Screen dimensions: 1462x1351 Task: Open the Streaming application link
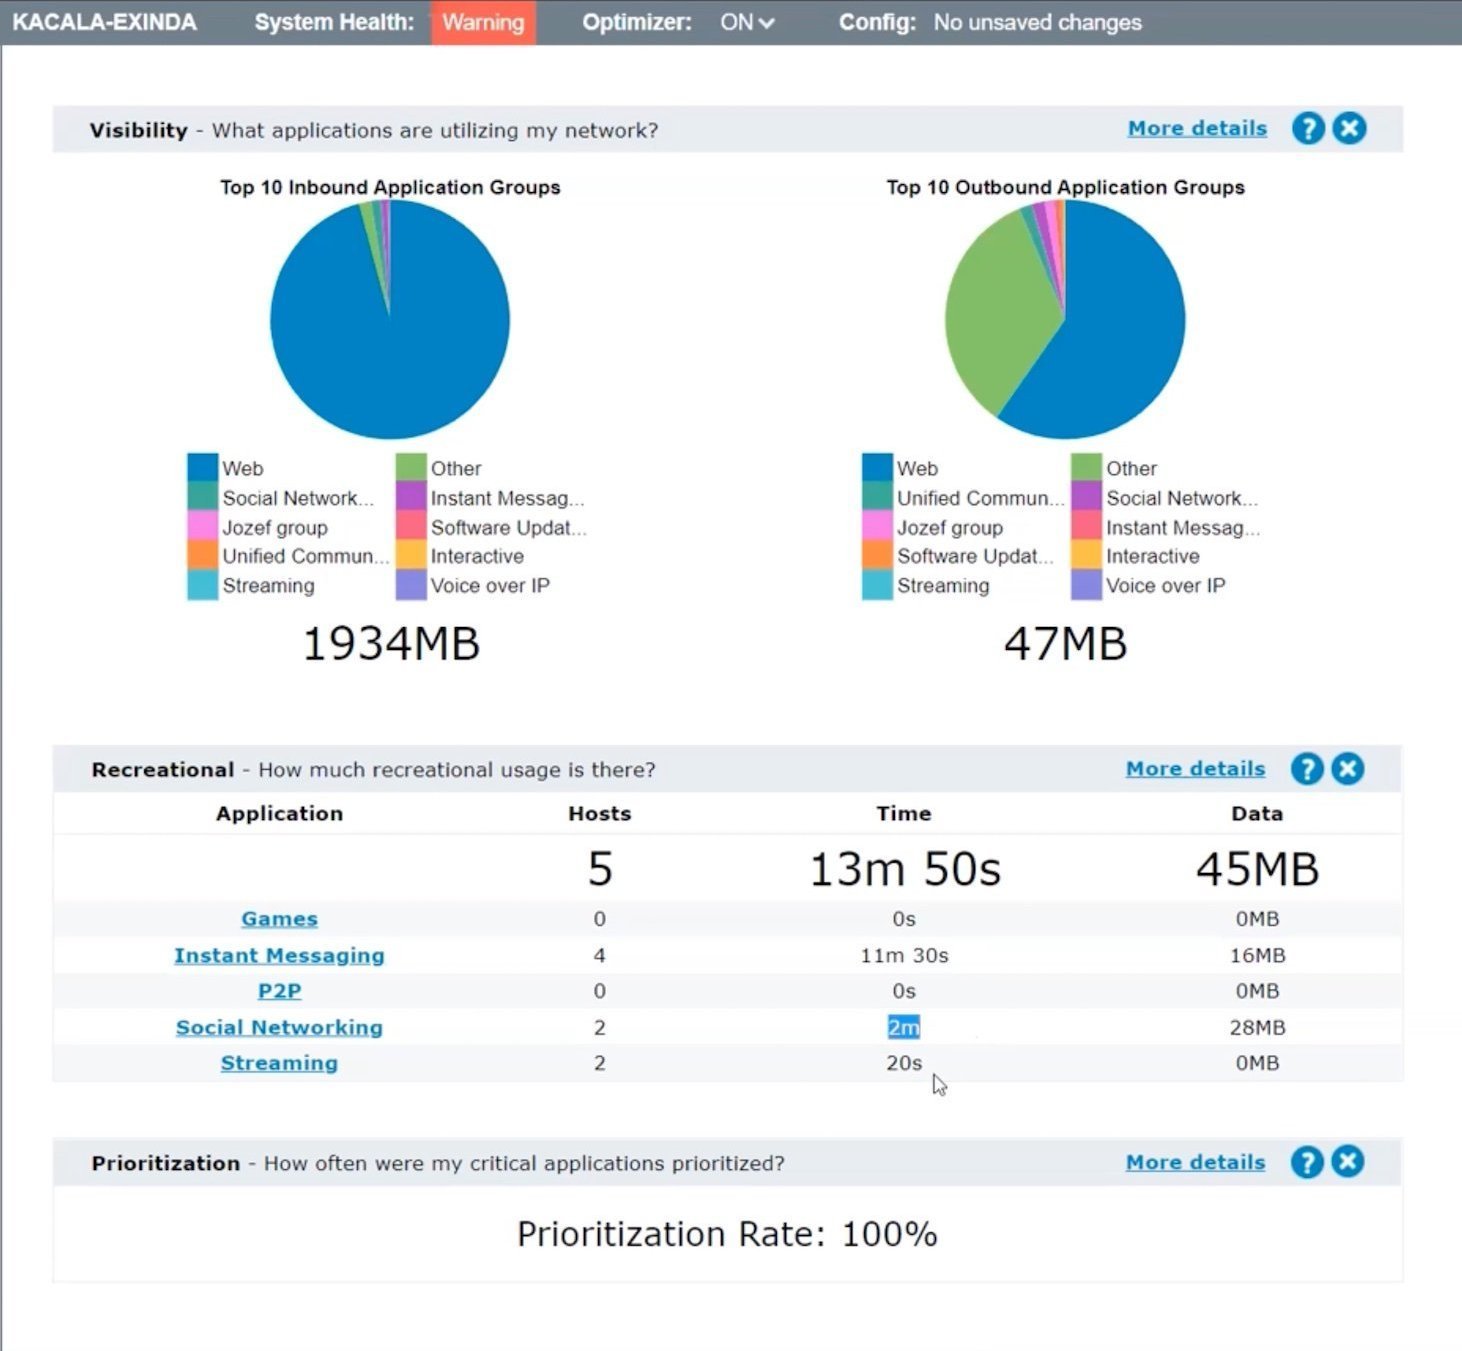pyautogui.click(x=279, y=1063)
